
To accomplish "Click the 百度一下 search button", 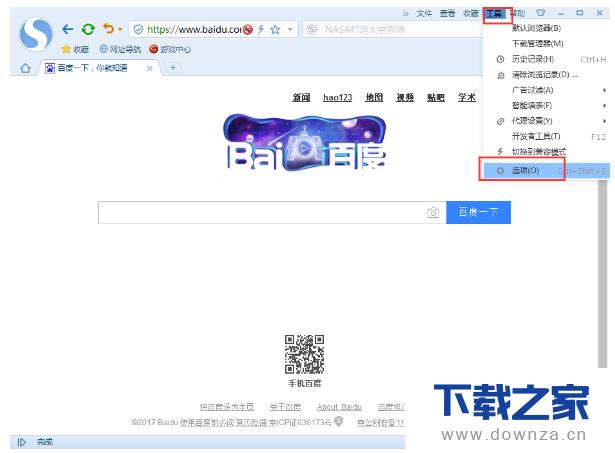I will pyautogui.click(x=478, y=212).
